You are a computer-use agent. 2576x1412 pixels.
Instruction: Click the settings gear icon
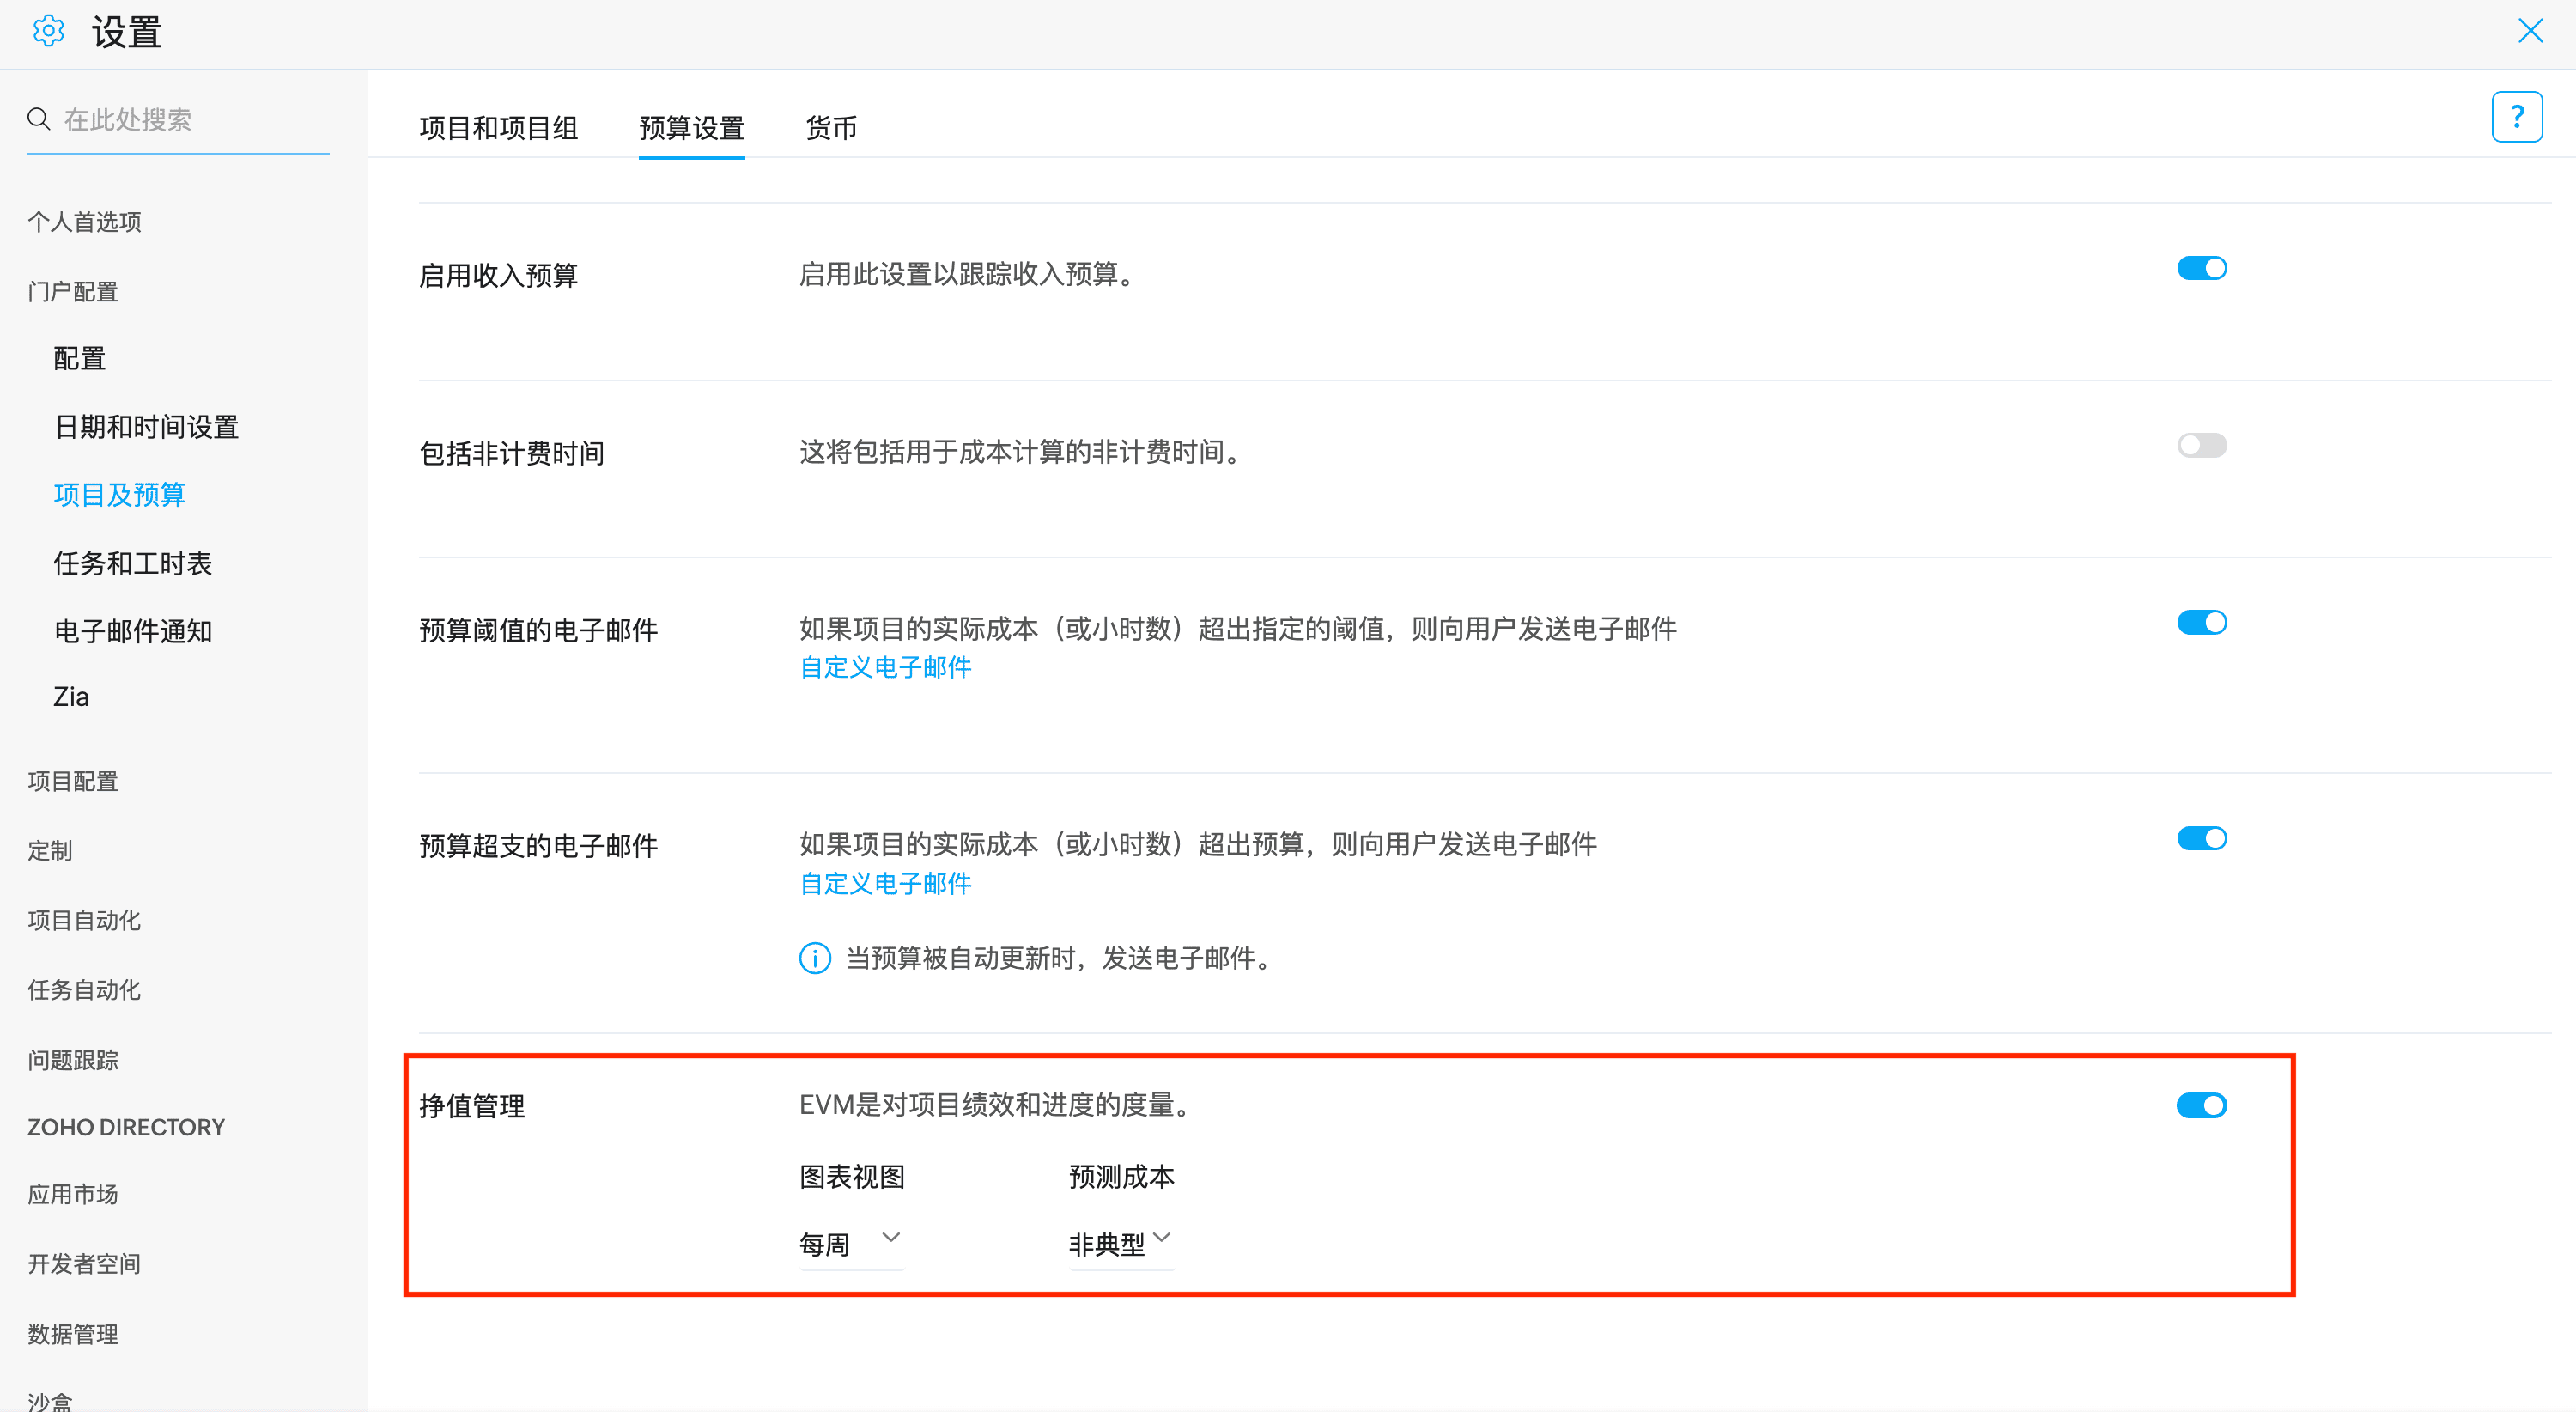coord(48,32)
